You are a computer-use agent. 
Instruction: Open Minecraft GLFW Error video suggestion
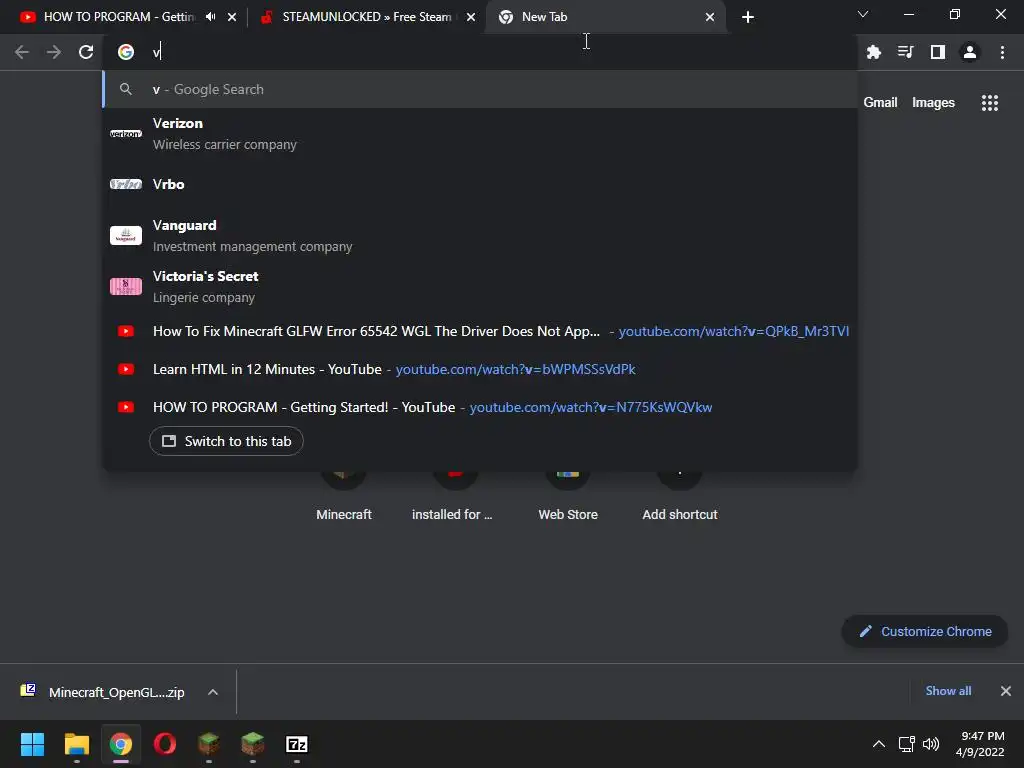[480, 331]
